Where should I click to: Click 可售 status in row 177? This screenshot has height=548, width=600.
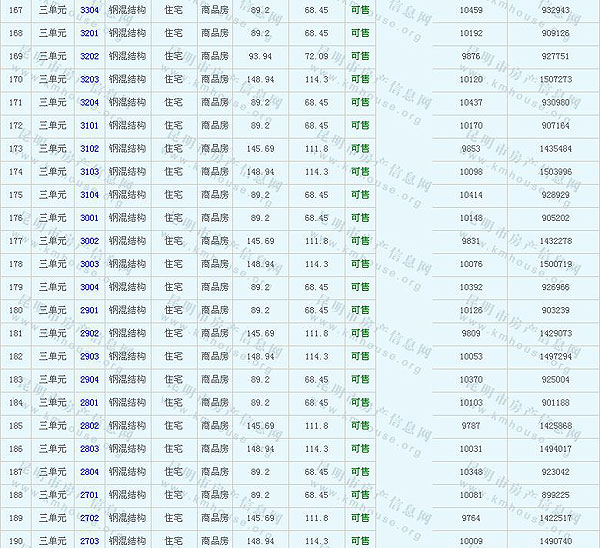[360, 240]
